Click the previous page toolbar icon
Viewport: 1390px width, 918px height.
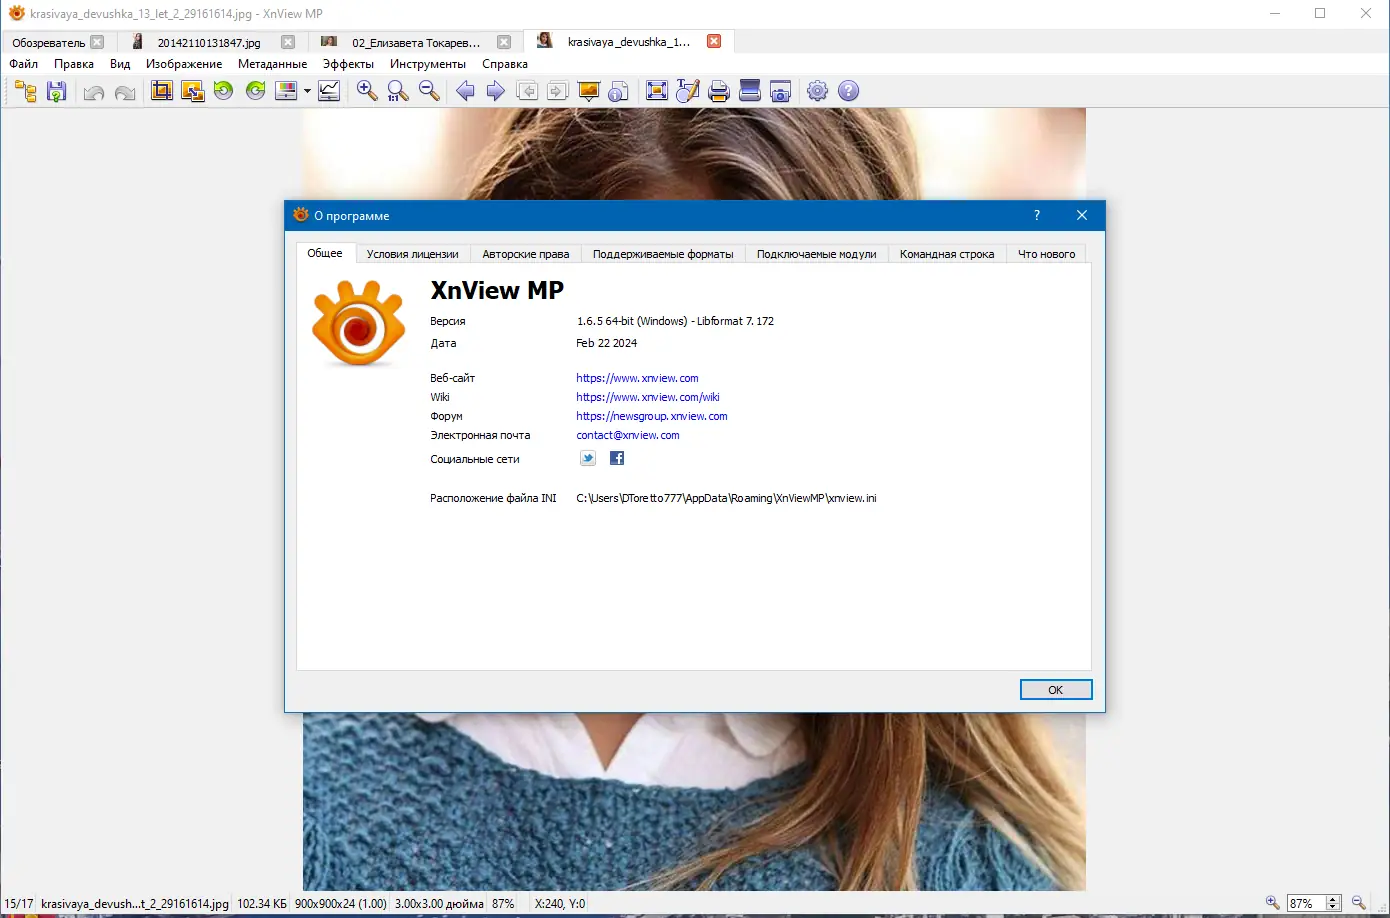pyautogui.click(x=527, y=92)
